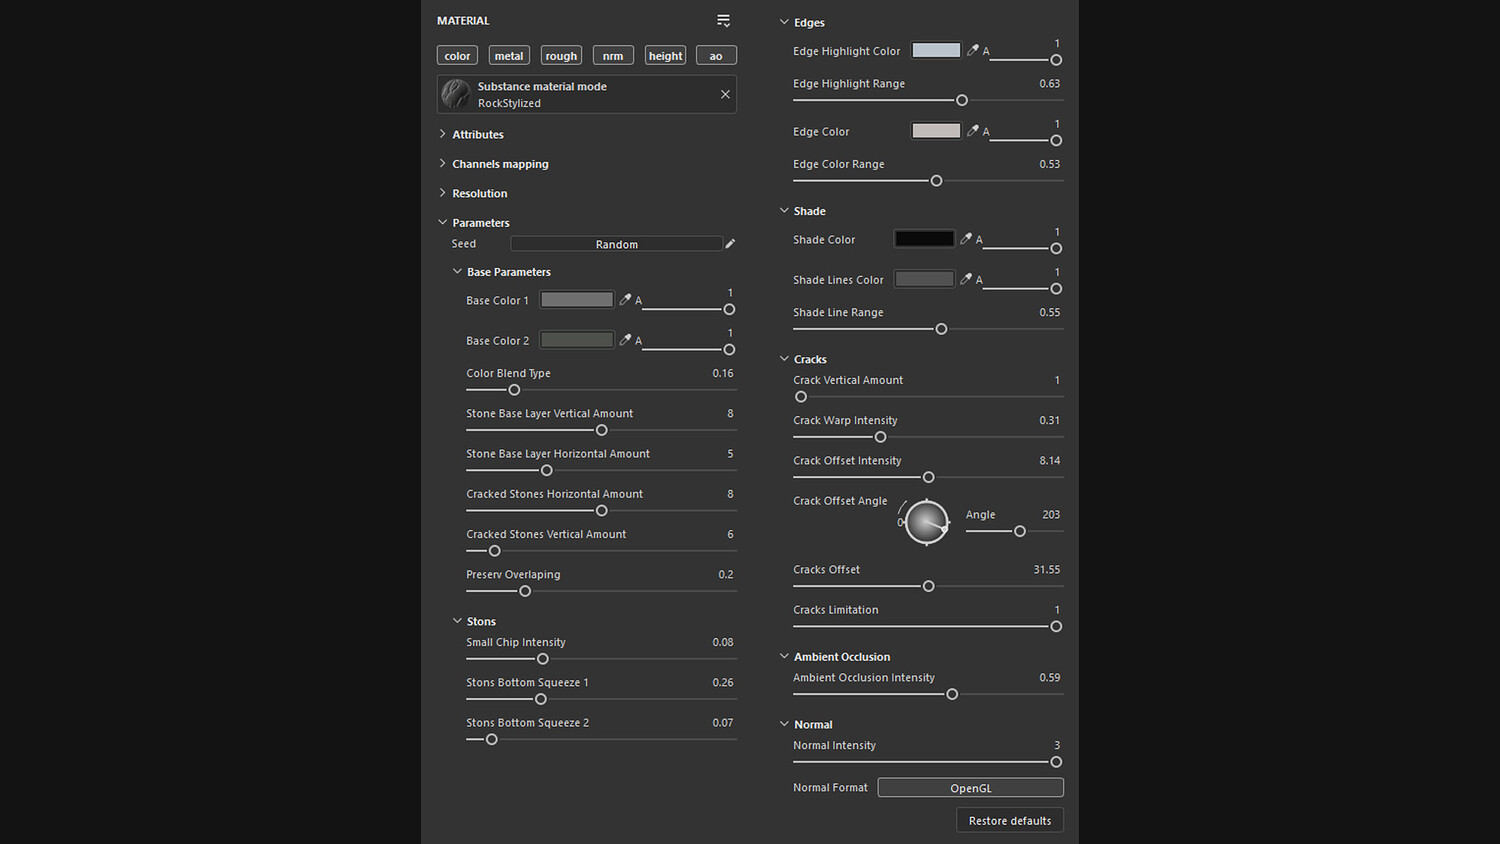Click the Shade Color eyedropper icon

point(966,239)
